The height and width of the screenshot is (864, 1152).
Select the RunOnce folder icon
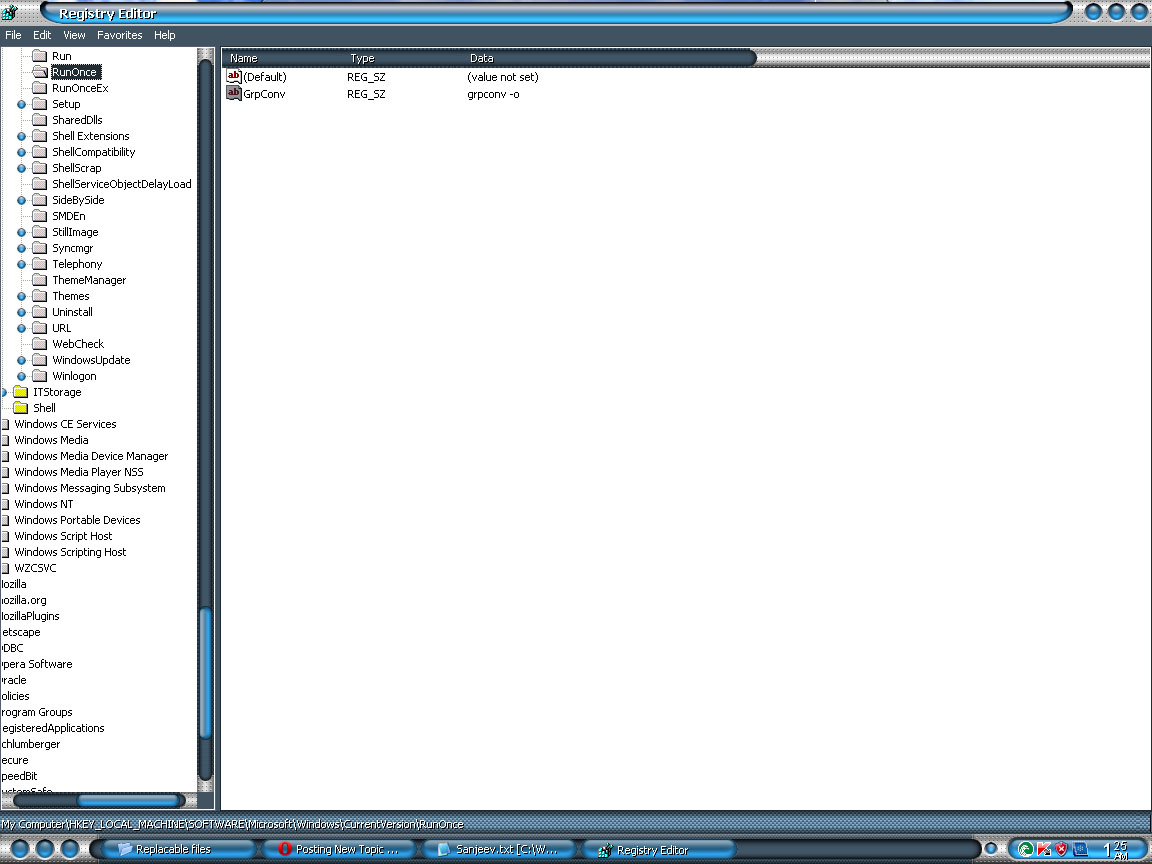40,72
